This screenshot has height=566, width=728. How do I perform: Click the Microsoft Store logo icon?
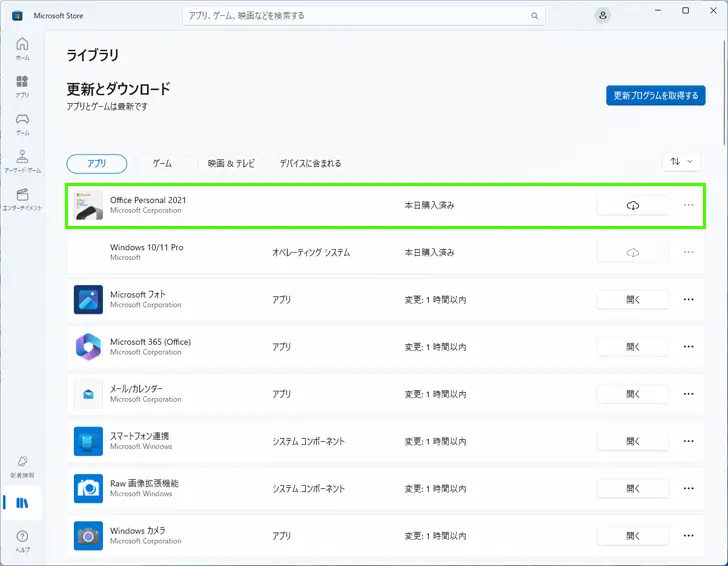coord(17,16)
